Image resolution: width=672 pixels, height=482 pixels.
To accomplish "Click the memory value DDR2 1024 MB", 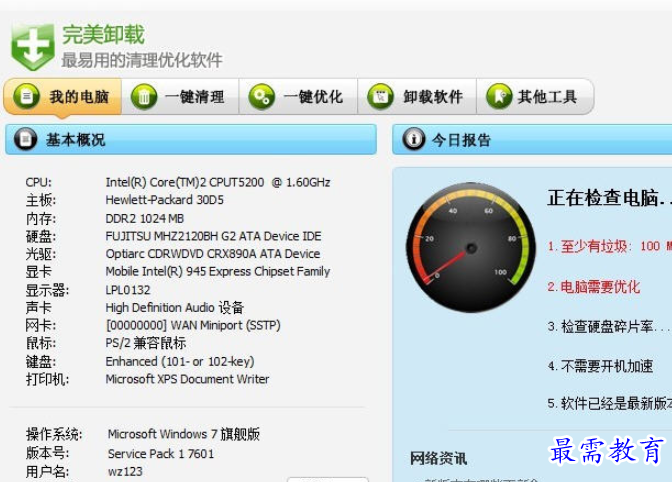I will tap(144, 219).
